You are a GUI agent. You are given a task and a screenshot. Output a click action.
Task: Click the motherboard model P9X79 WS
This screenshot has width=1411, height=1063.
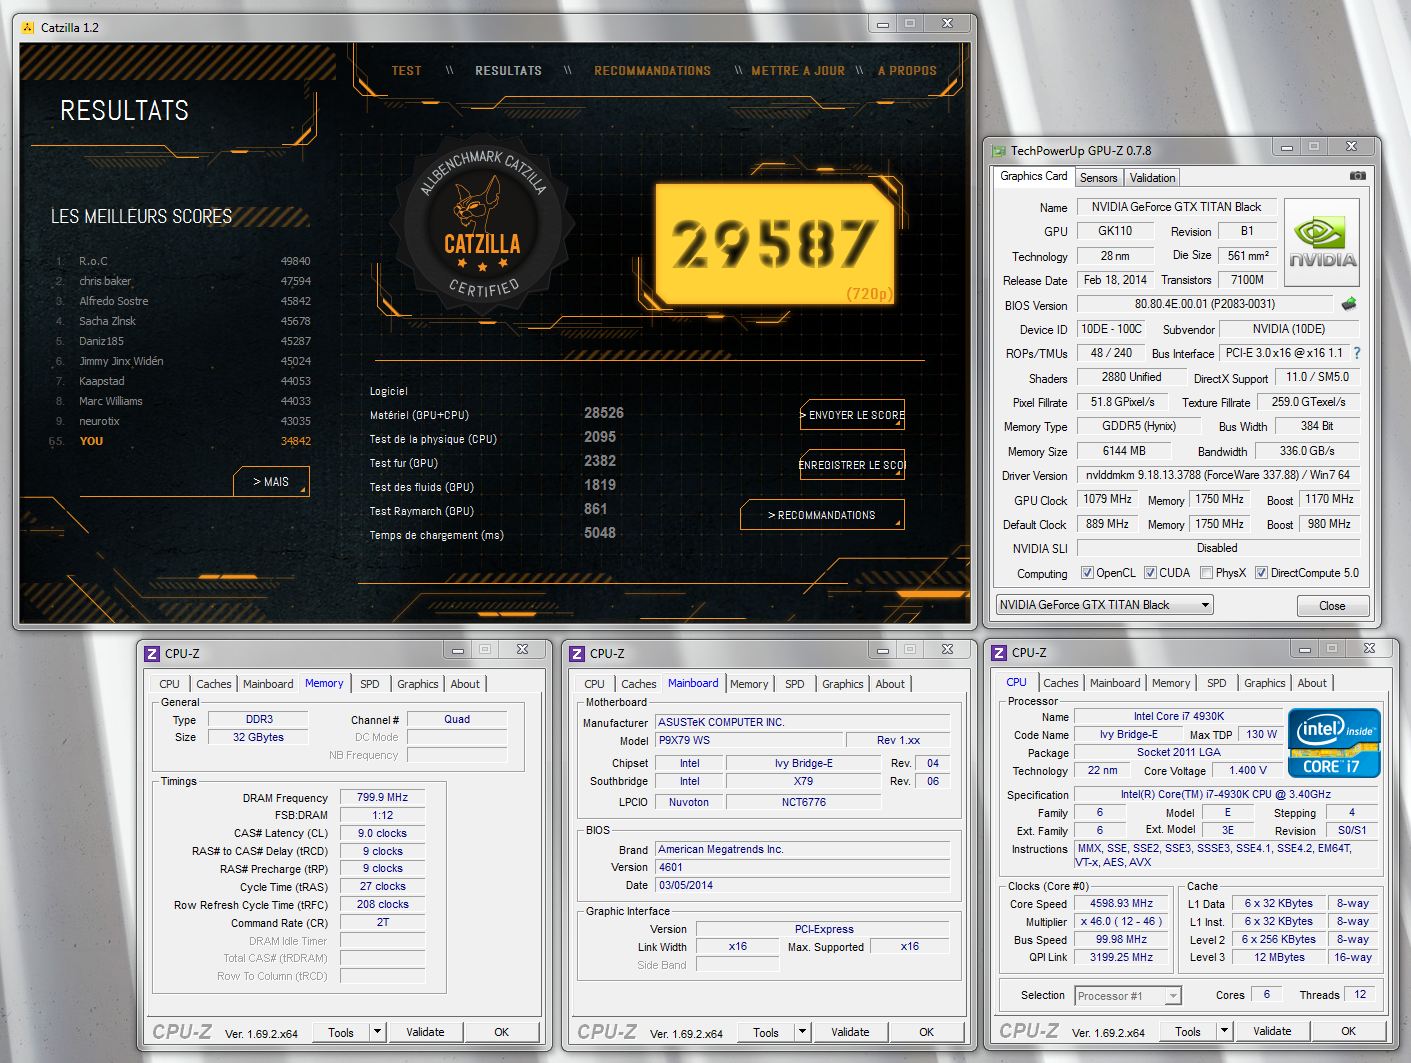pos(749,740)
